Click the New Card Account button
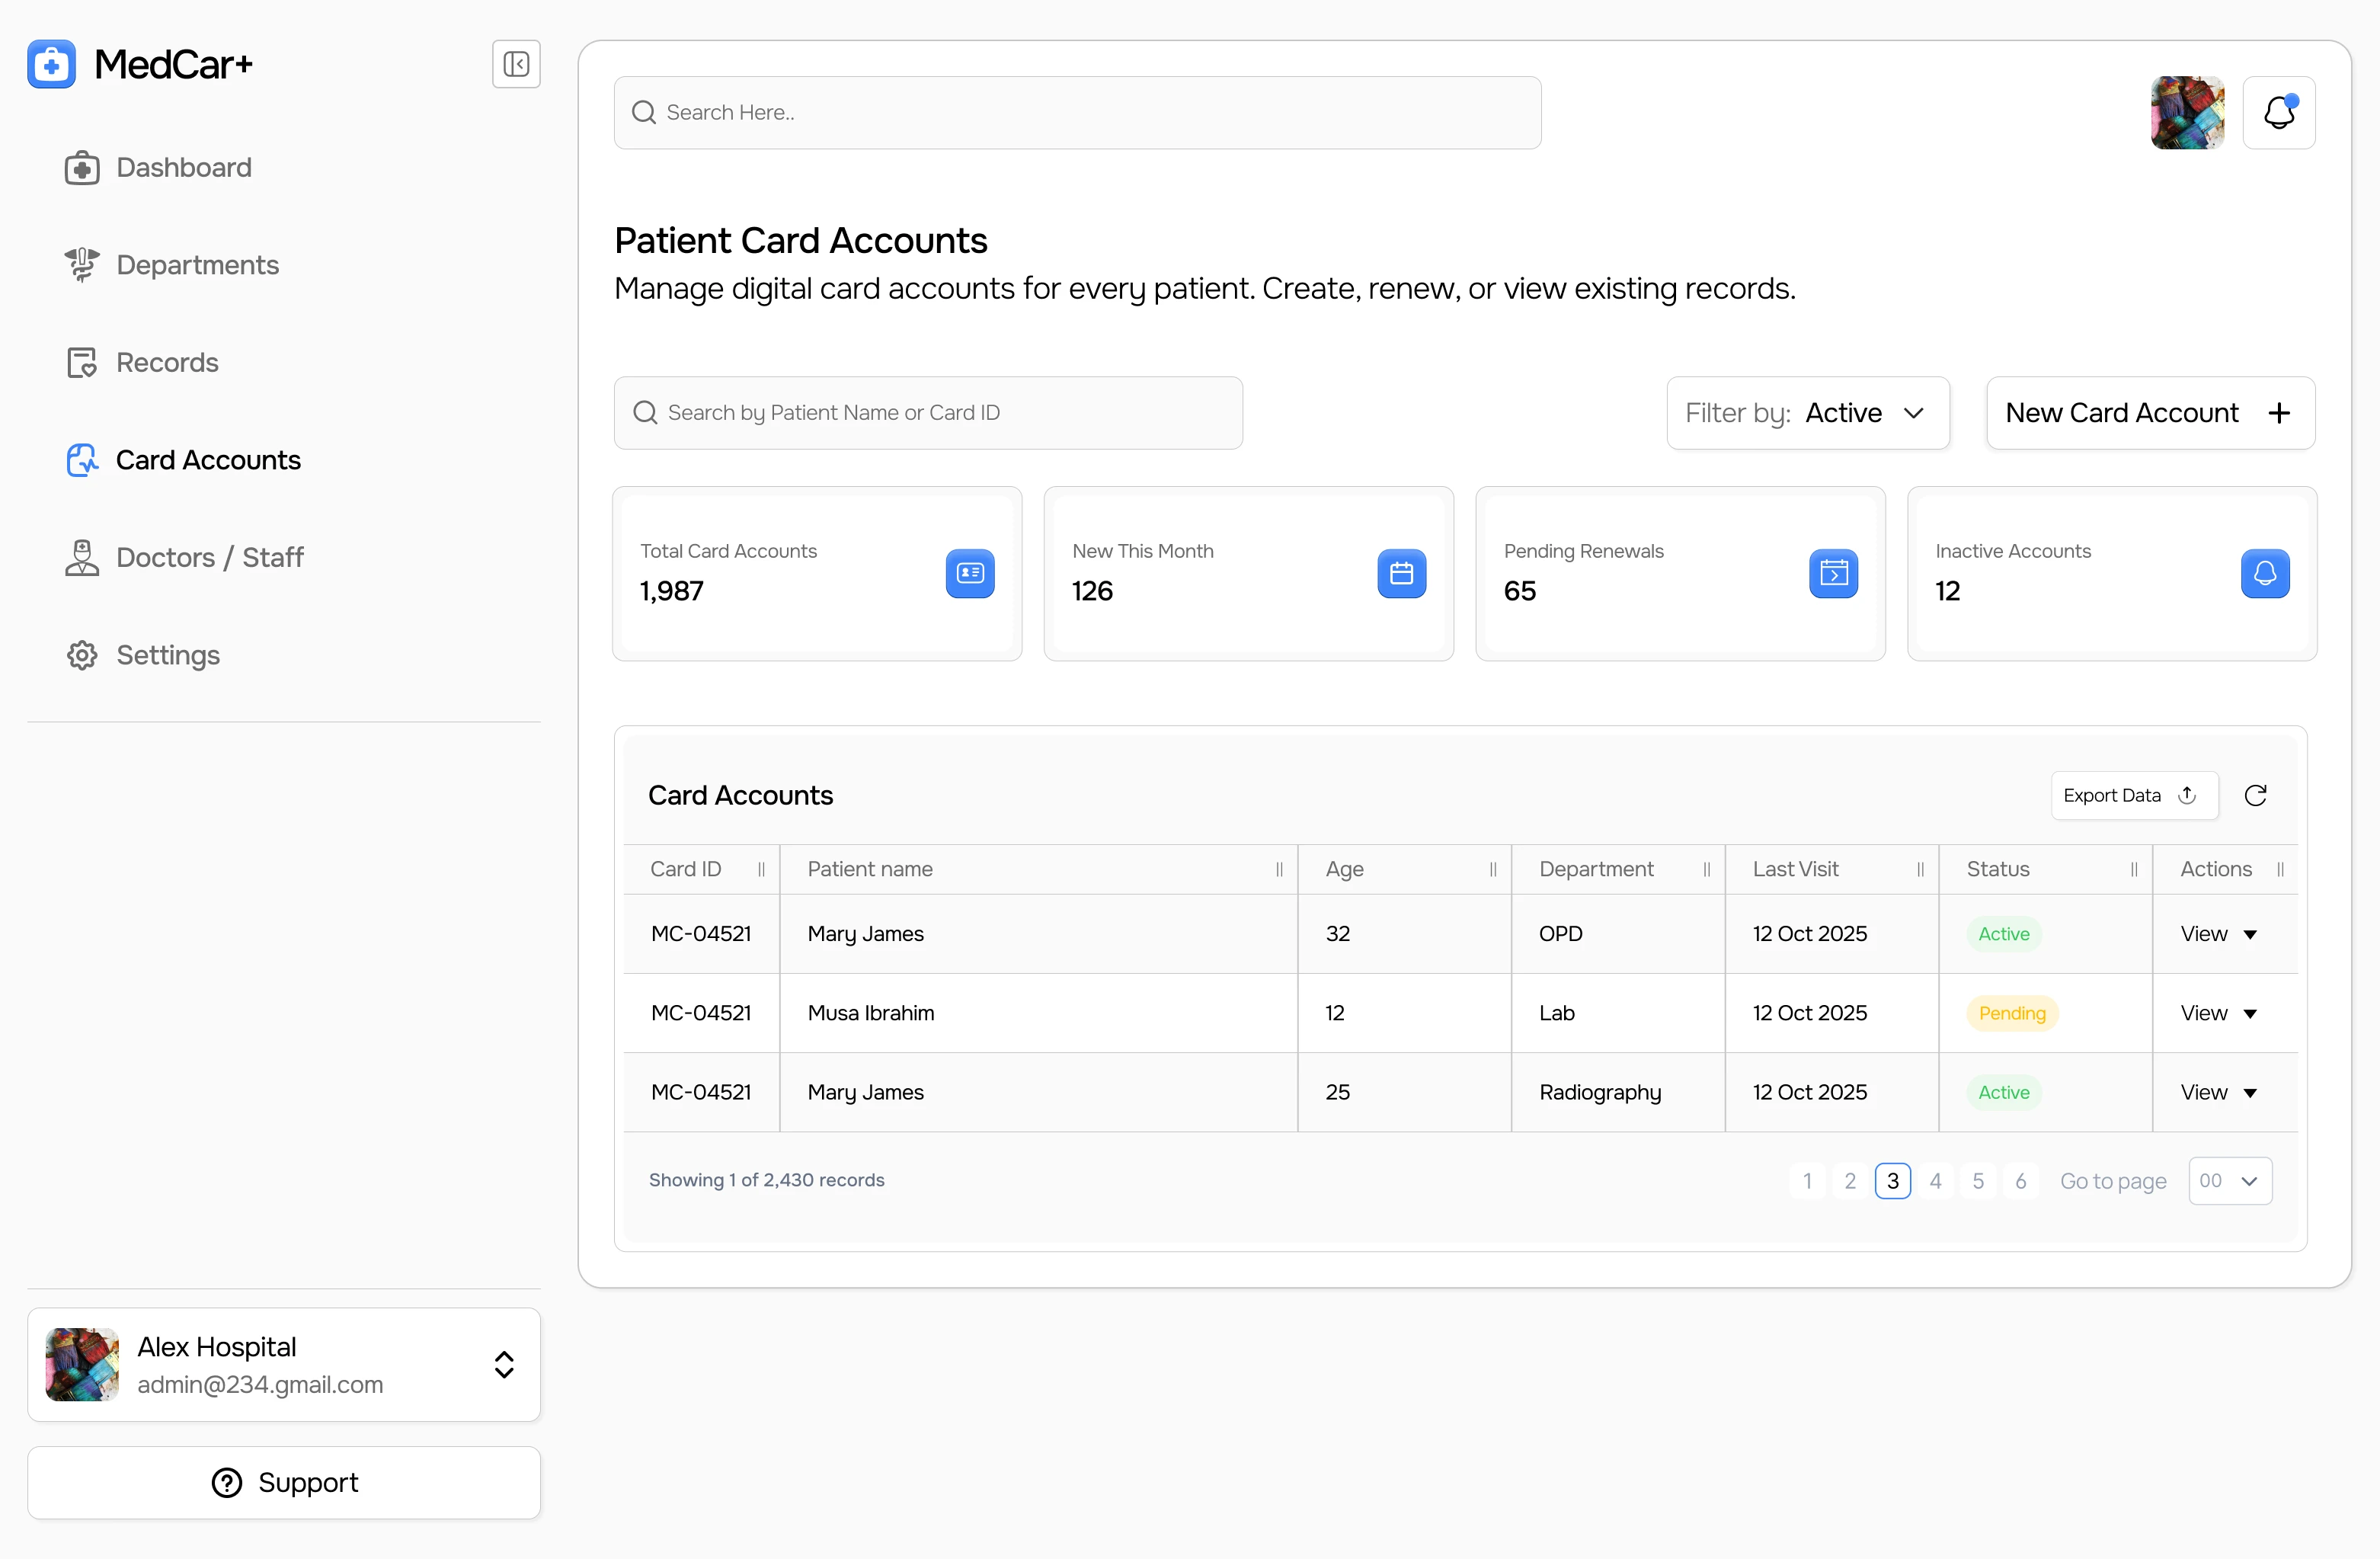The height and width of the screenshot is (1559, 2380). 2149,413
